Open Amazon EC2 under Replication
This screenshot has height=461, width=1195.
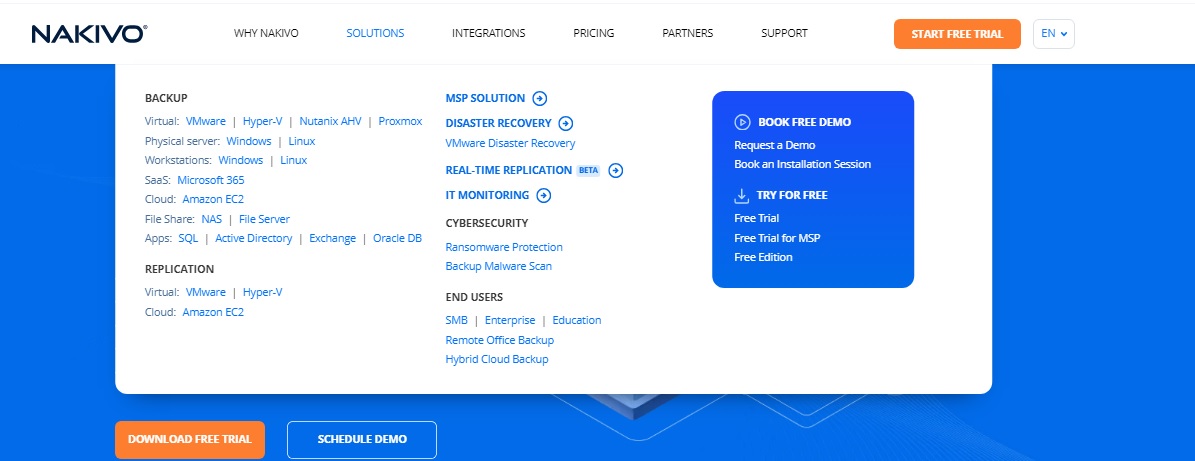point(213,312)
